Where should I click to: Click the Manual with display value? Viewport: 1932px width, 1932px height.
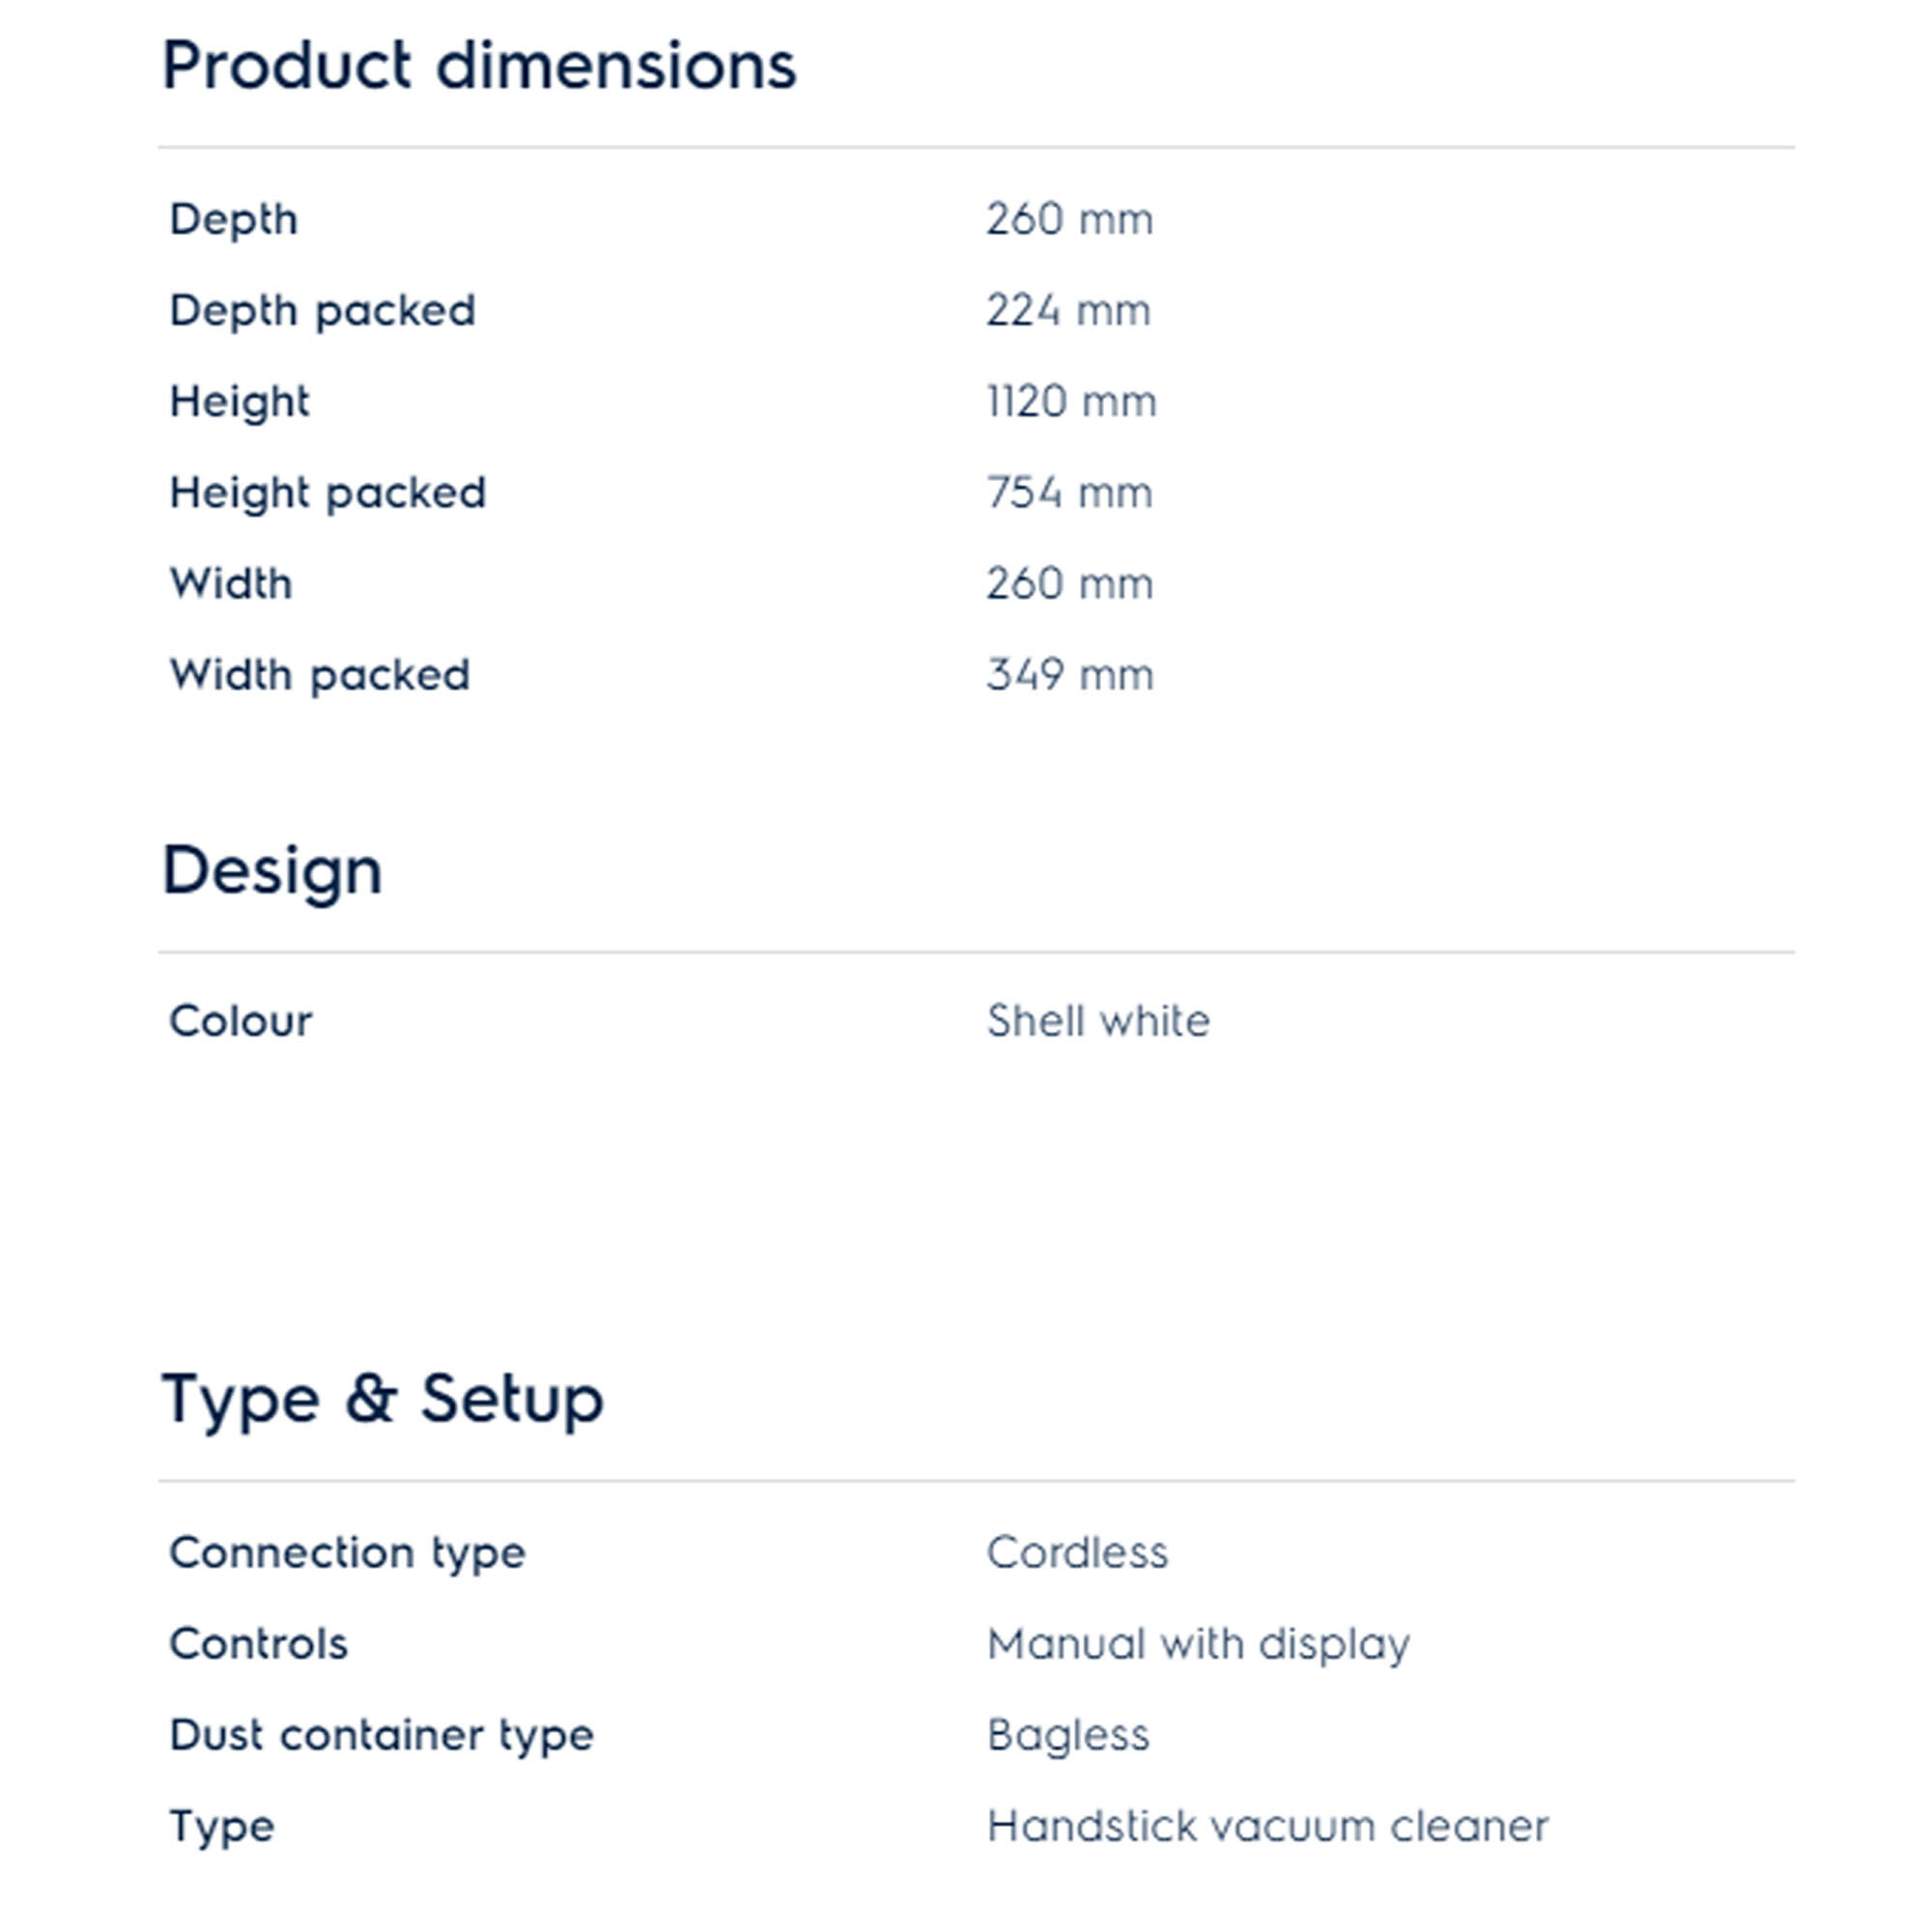pyautogui.click(x=1198, y=1644)
